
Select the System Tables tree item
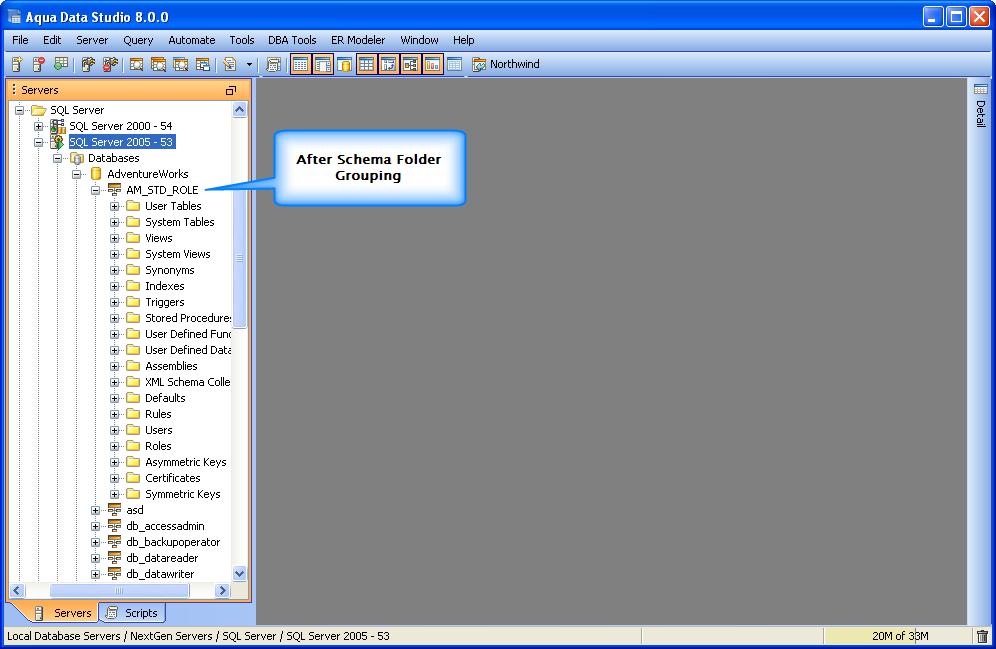click(x=180, y=222)
